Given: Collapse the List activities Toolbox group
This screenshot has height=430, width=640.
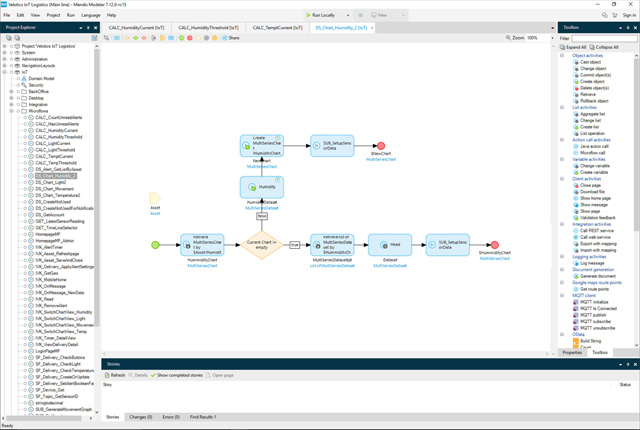Looking at the screenshot, I should (562, 107).
